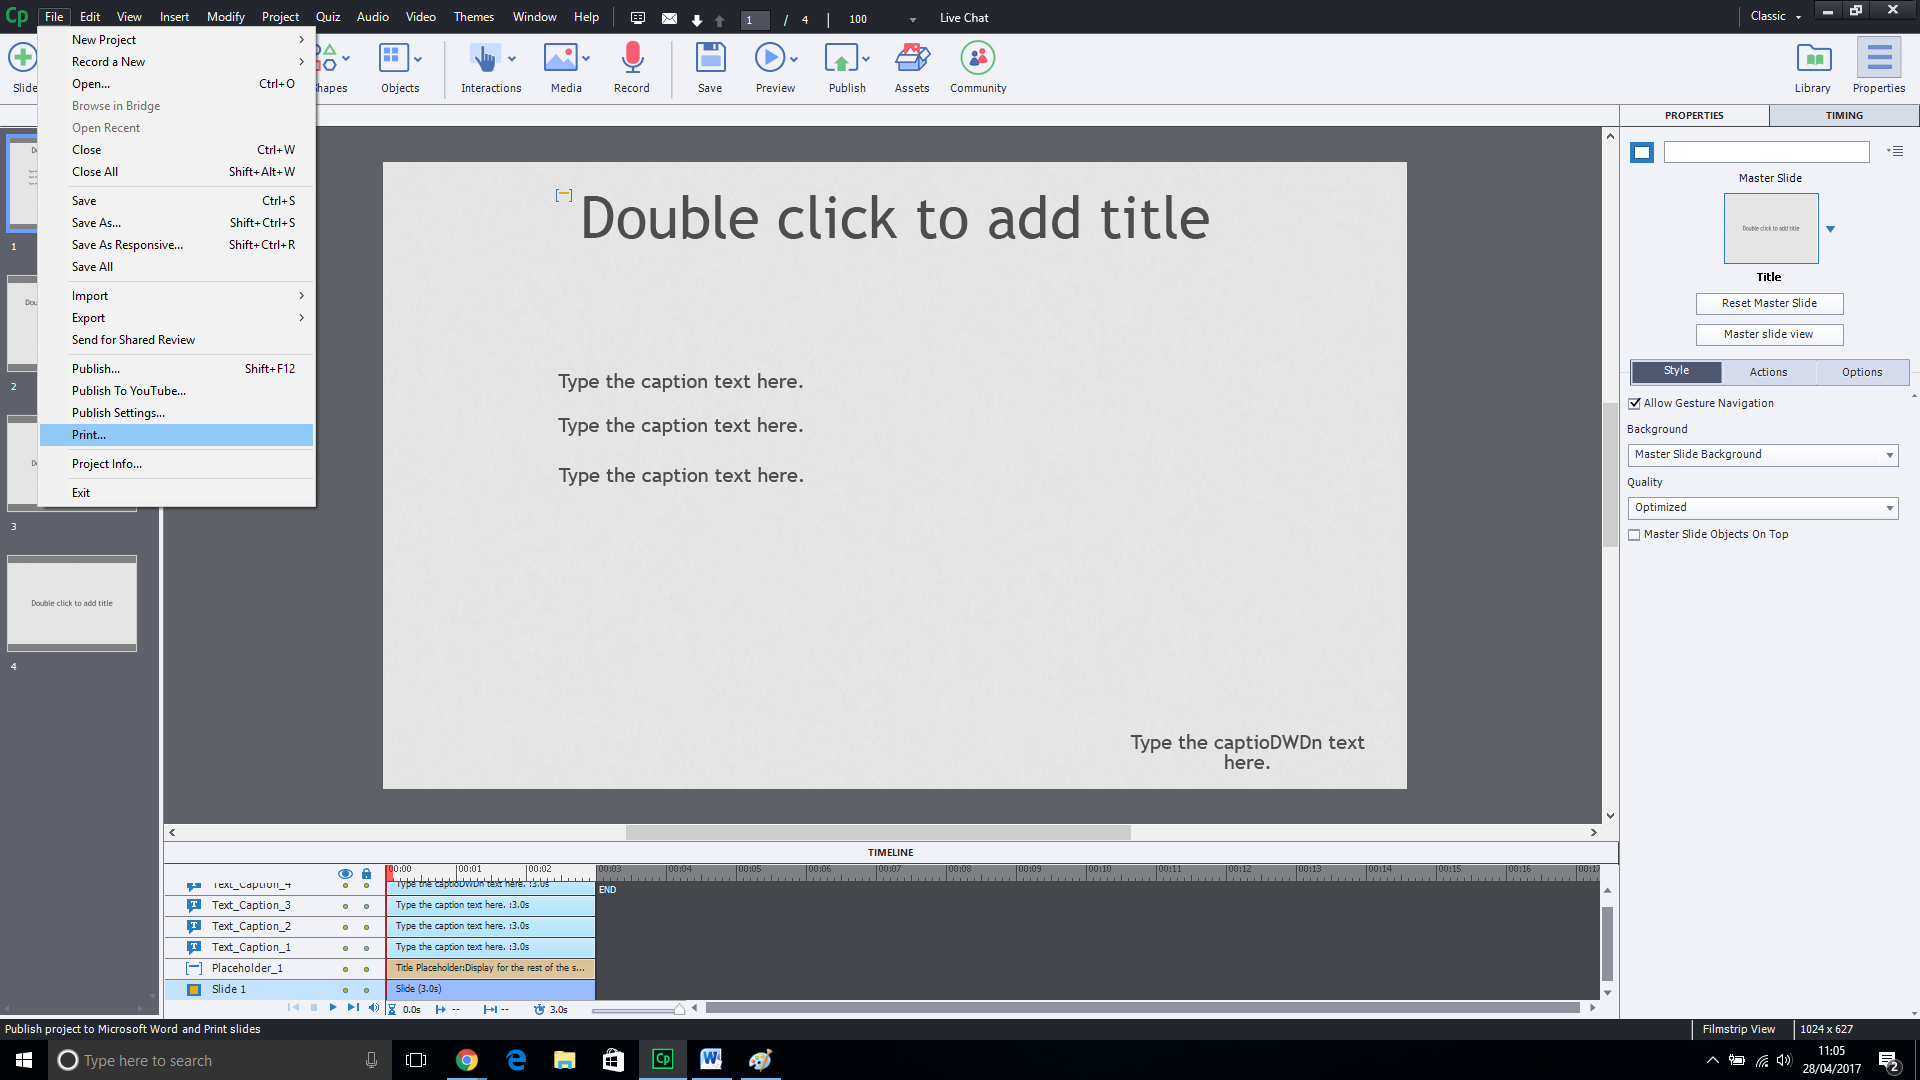Switch to the TIMING tab
This screenshot has height=1080, width=1920.
click(x=1843, y=116)
